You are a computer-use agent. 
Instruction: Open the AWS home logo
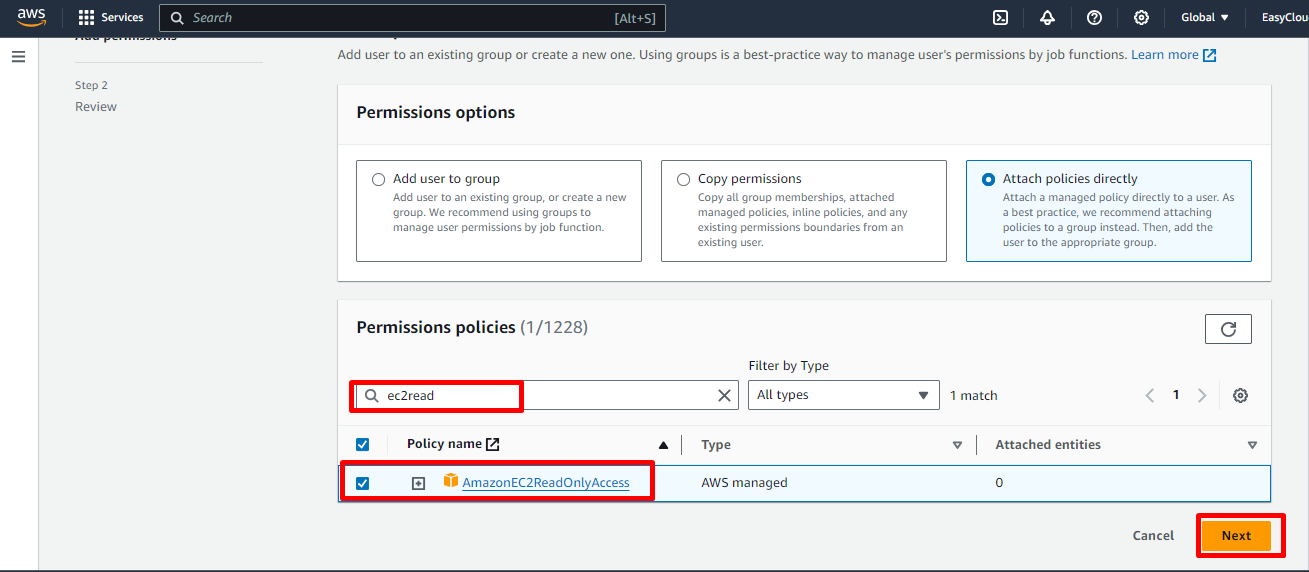coord(31,17)
